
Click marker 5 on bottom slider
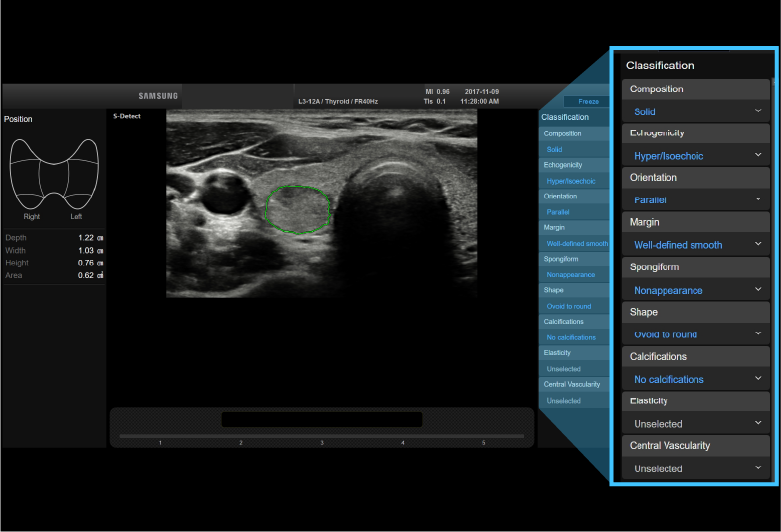pyautogui.click(x=484, y=442)
